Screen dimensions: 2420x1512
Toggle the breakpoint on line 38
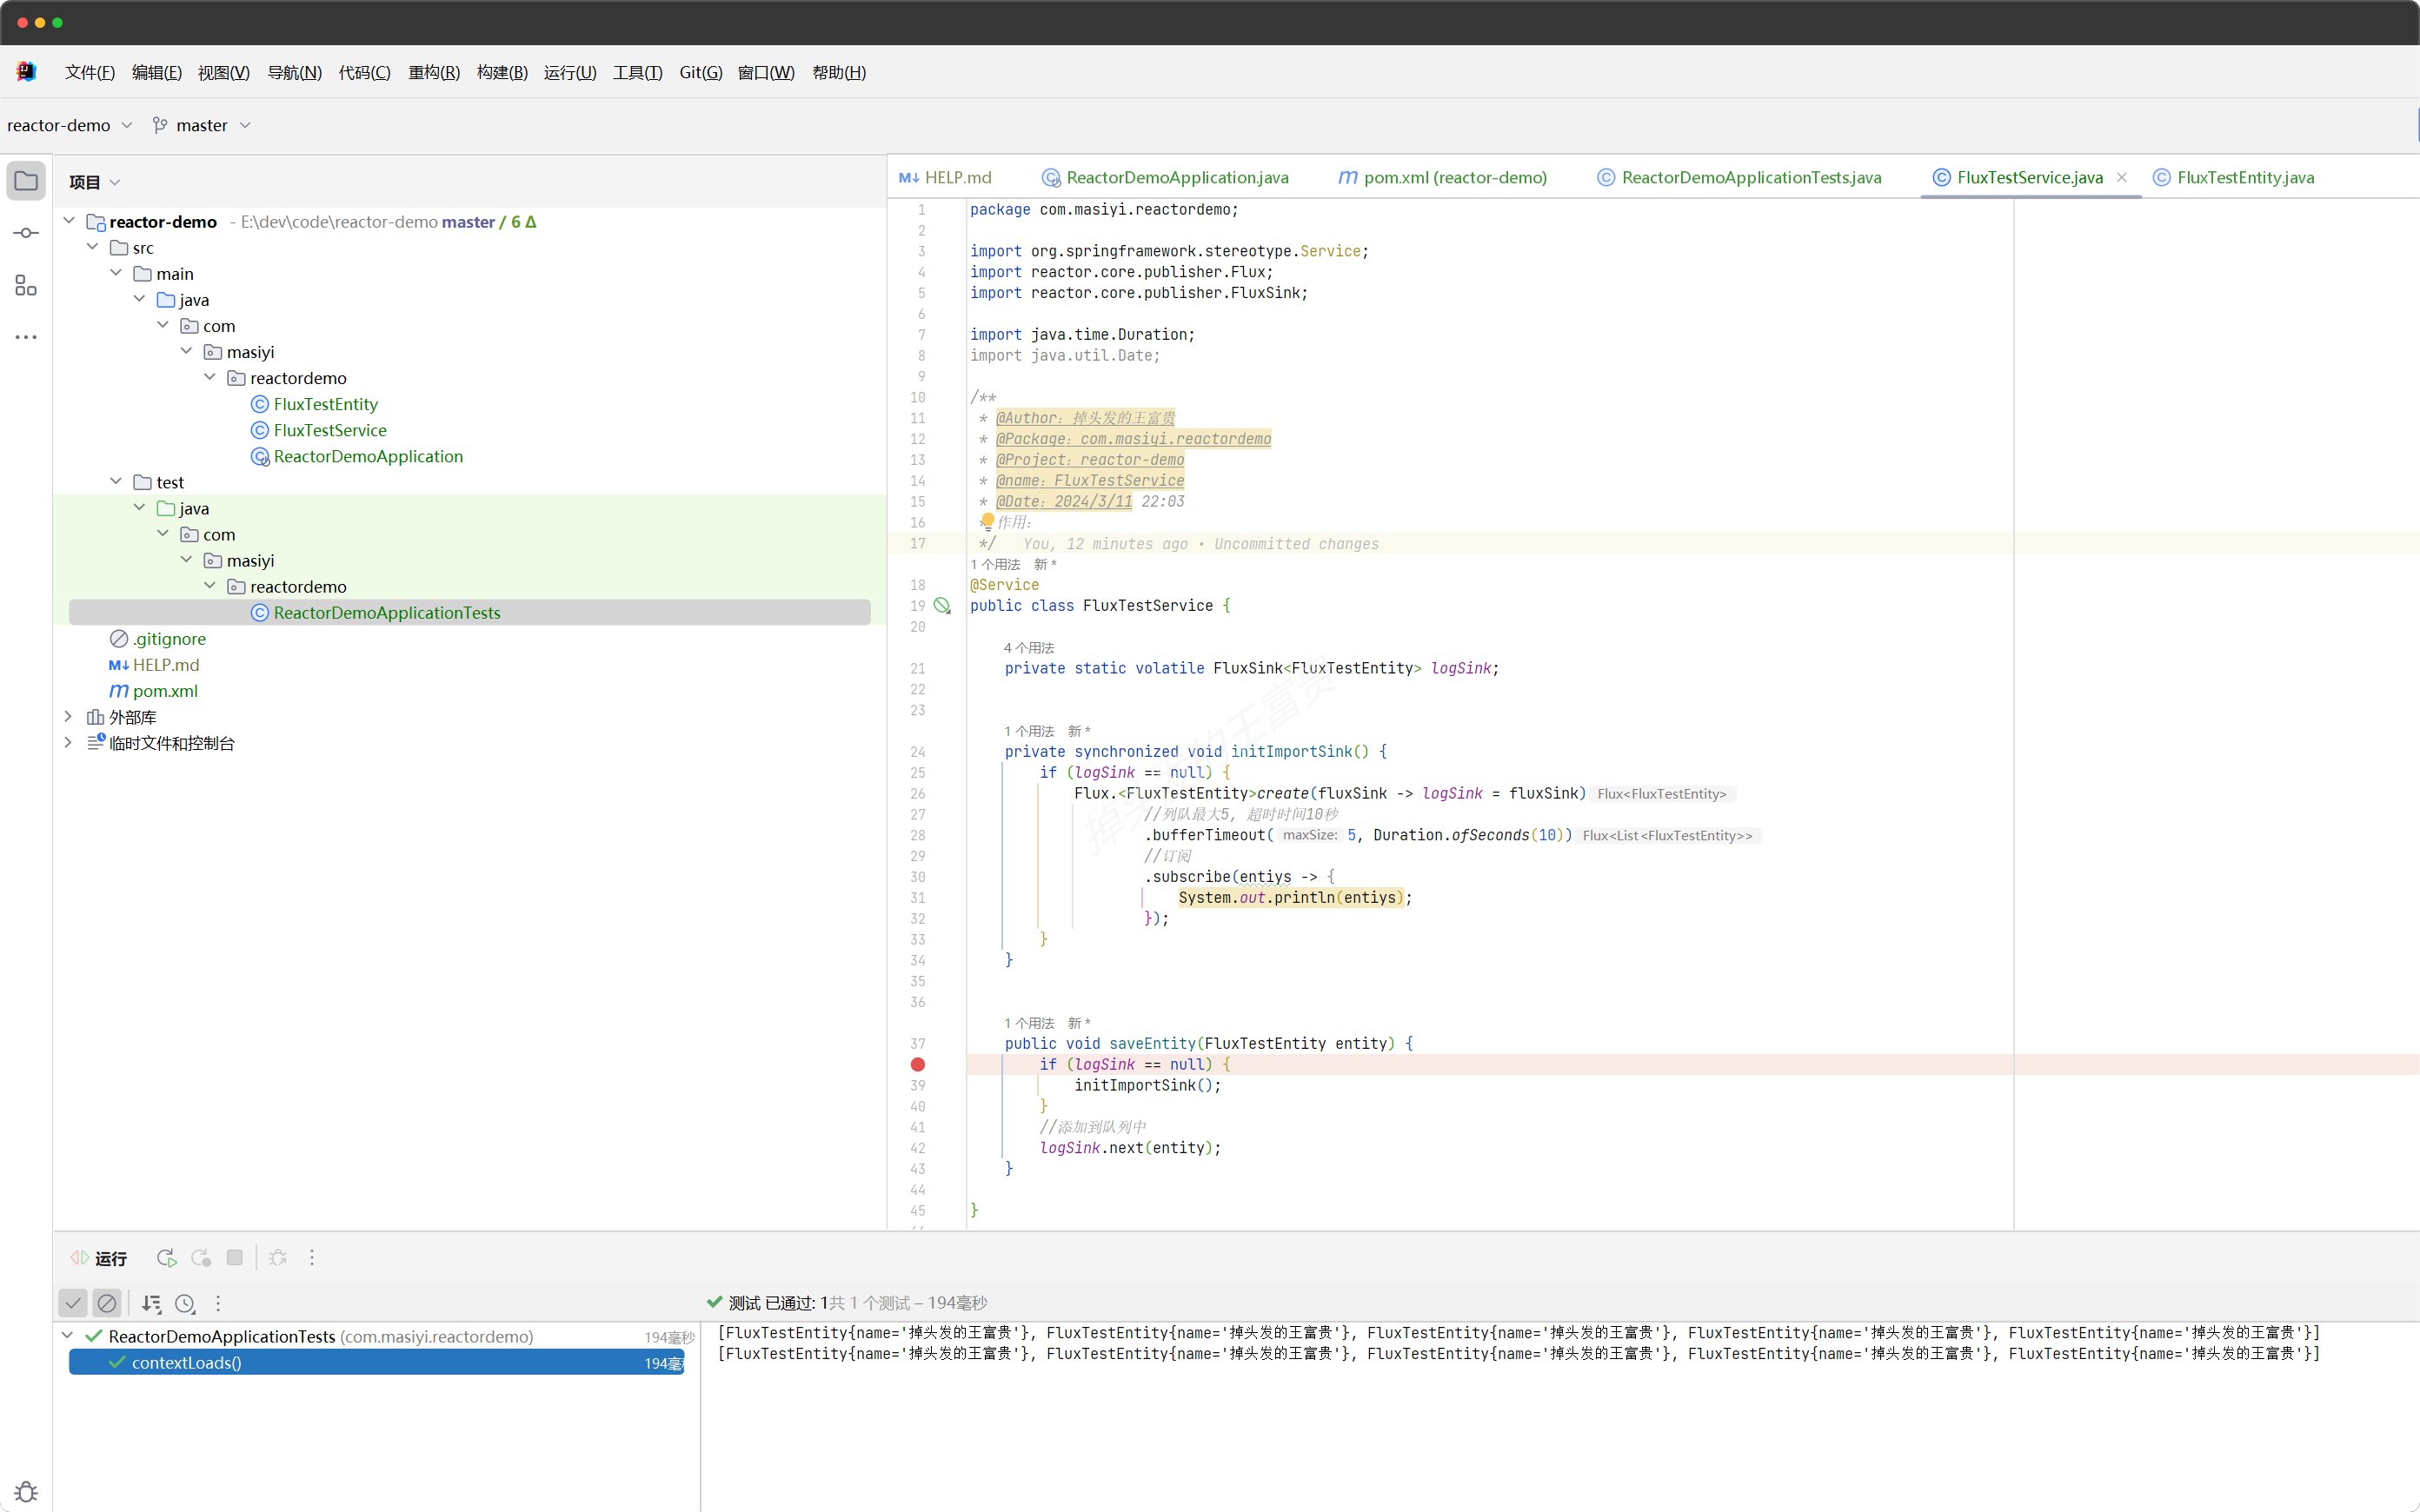point(917,1064)
